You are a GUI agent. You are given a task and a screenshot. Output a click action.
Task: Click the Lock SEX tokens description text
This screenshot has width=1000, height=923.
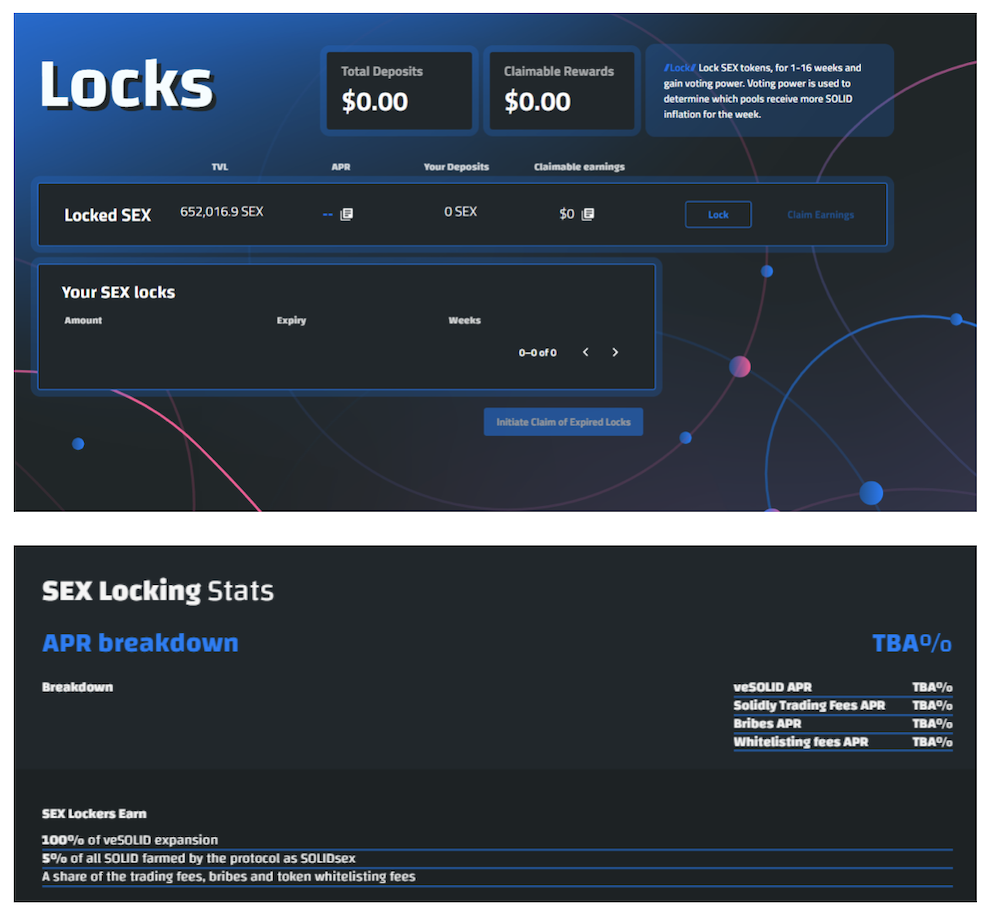click(763, 91)
